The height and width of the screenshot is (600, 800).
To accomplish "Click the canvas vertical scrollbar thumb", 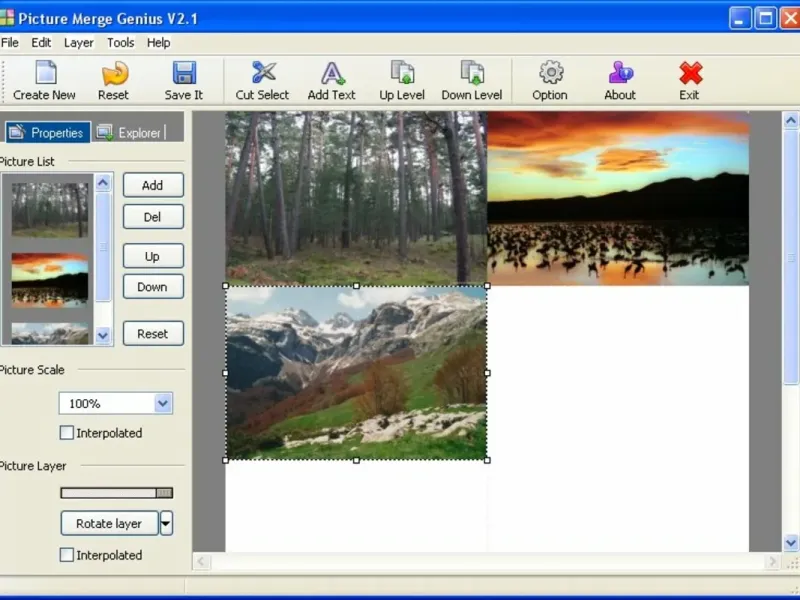I will coord(791,257).
